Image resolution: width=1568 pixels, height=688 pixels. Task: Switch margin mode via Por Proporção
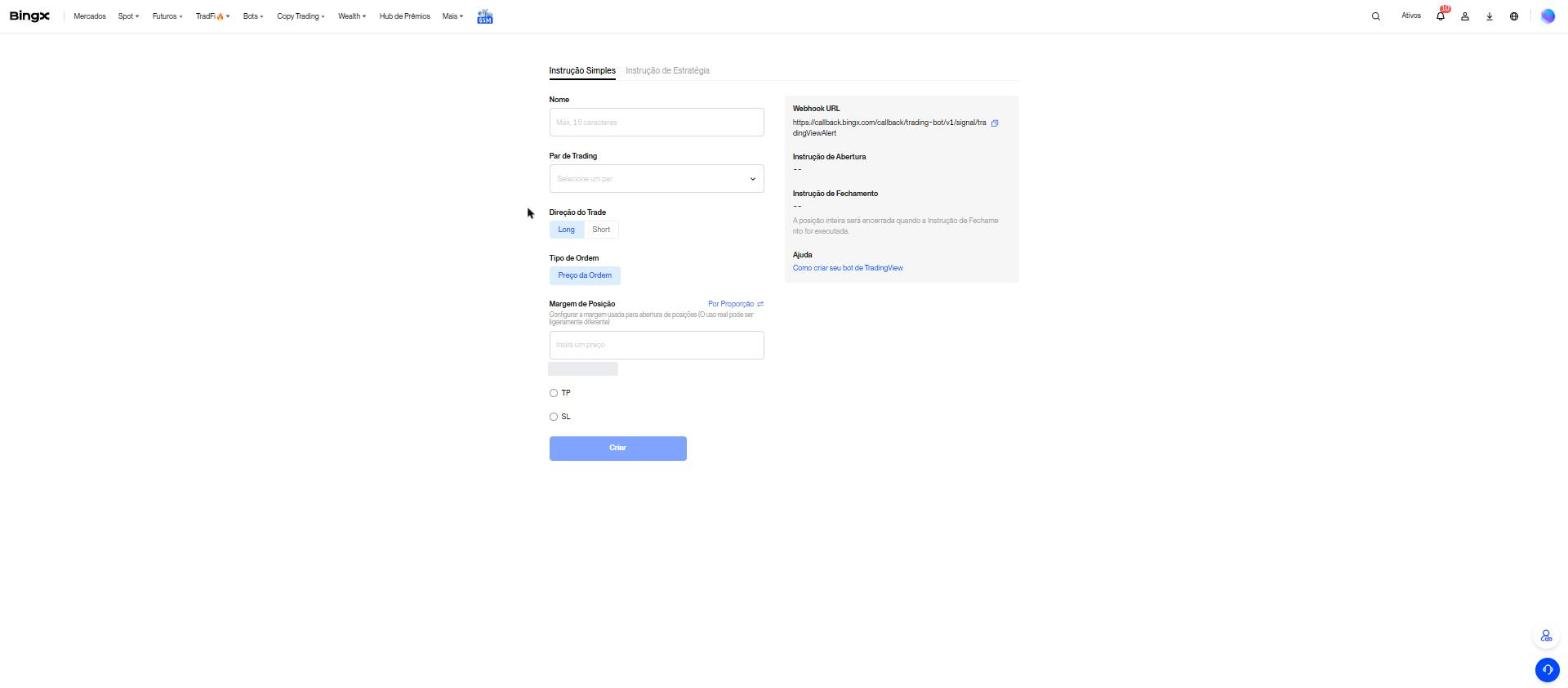point(731,304)
